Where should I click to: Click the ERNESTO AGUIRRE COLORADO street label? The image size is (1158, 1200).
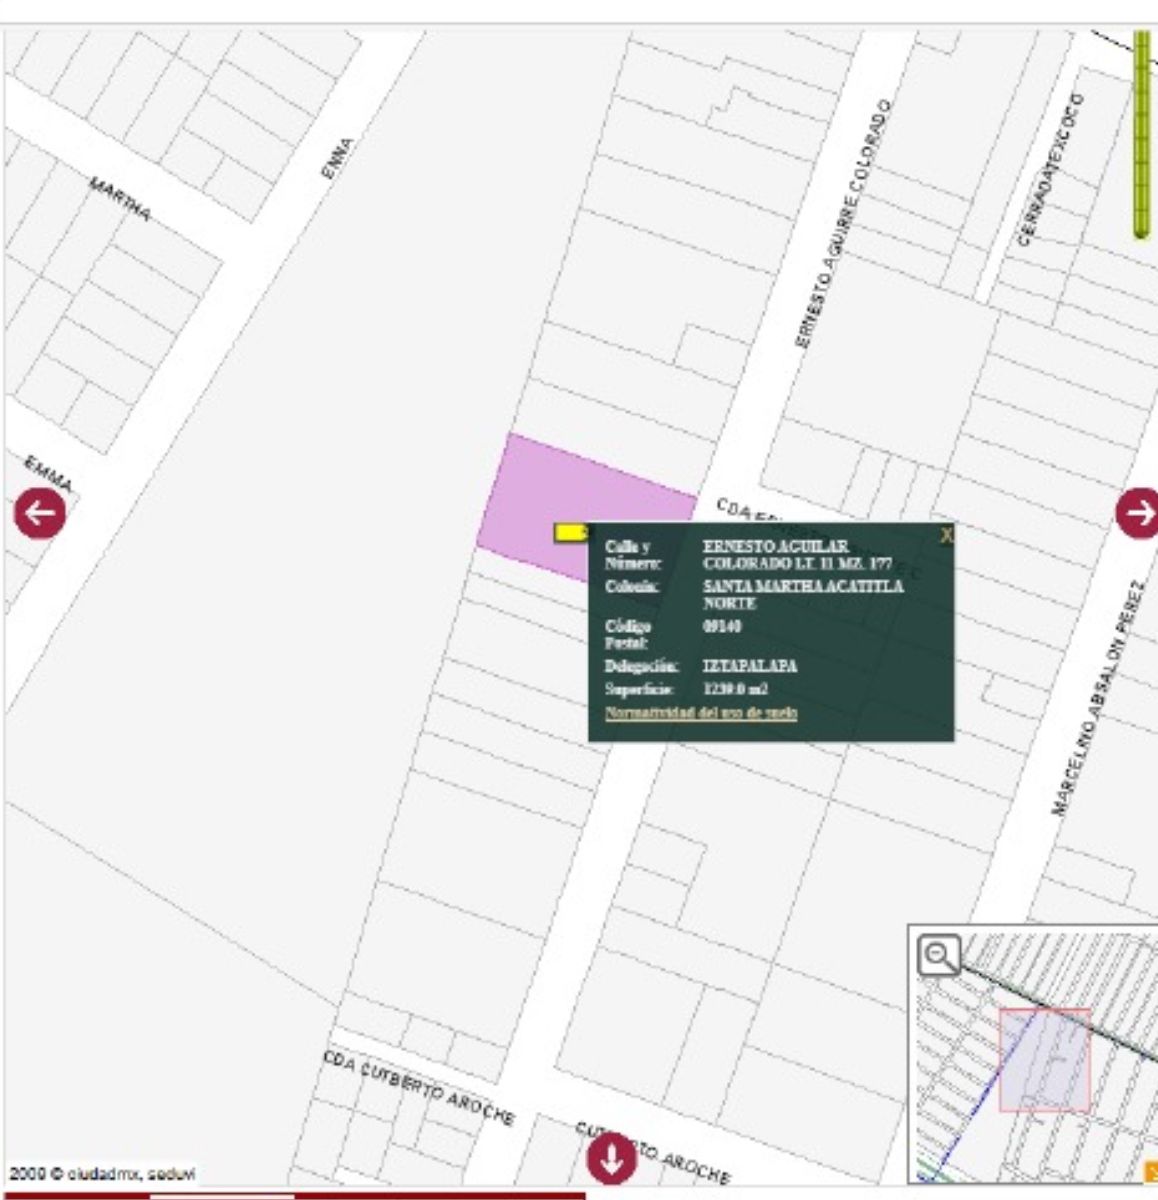click(841, 224)
